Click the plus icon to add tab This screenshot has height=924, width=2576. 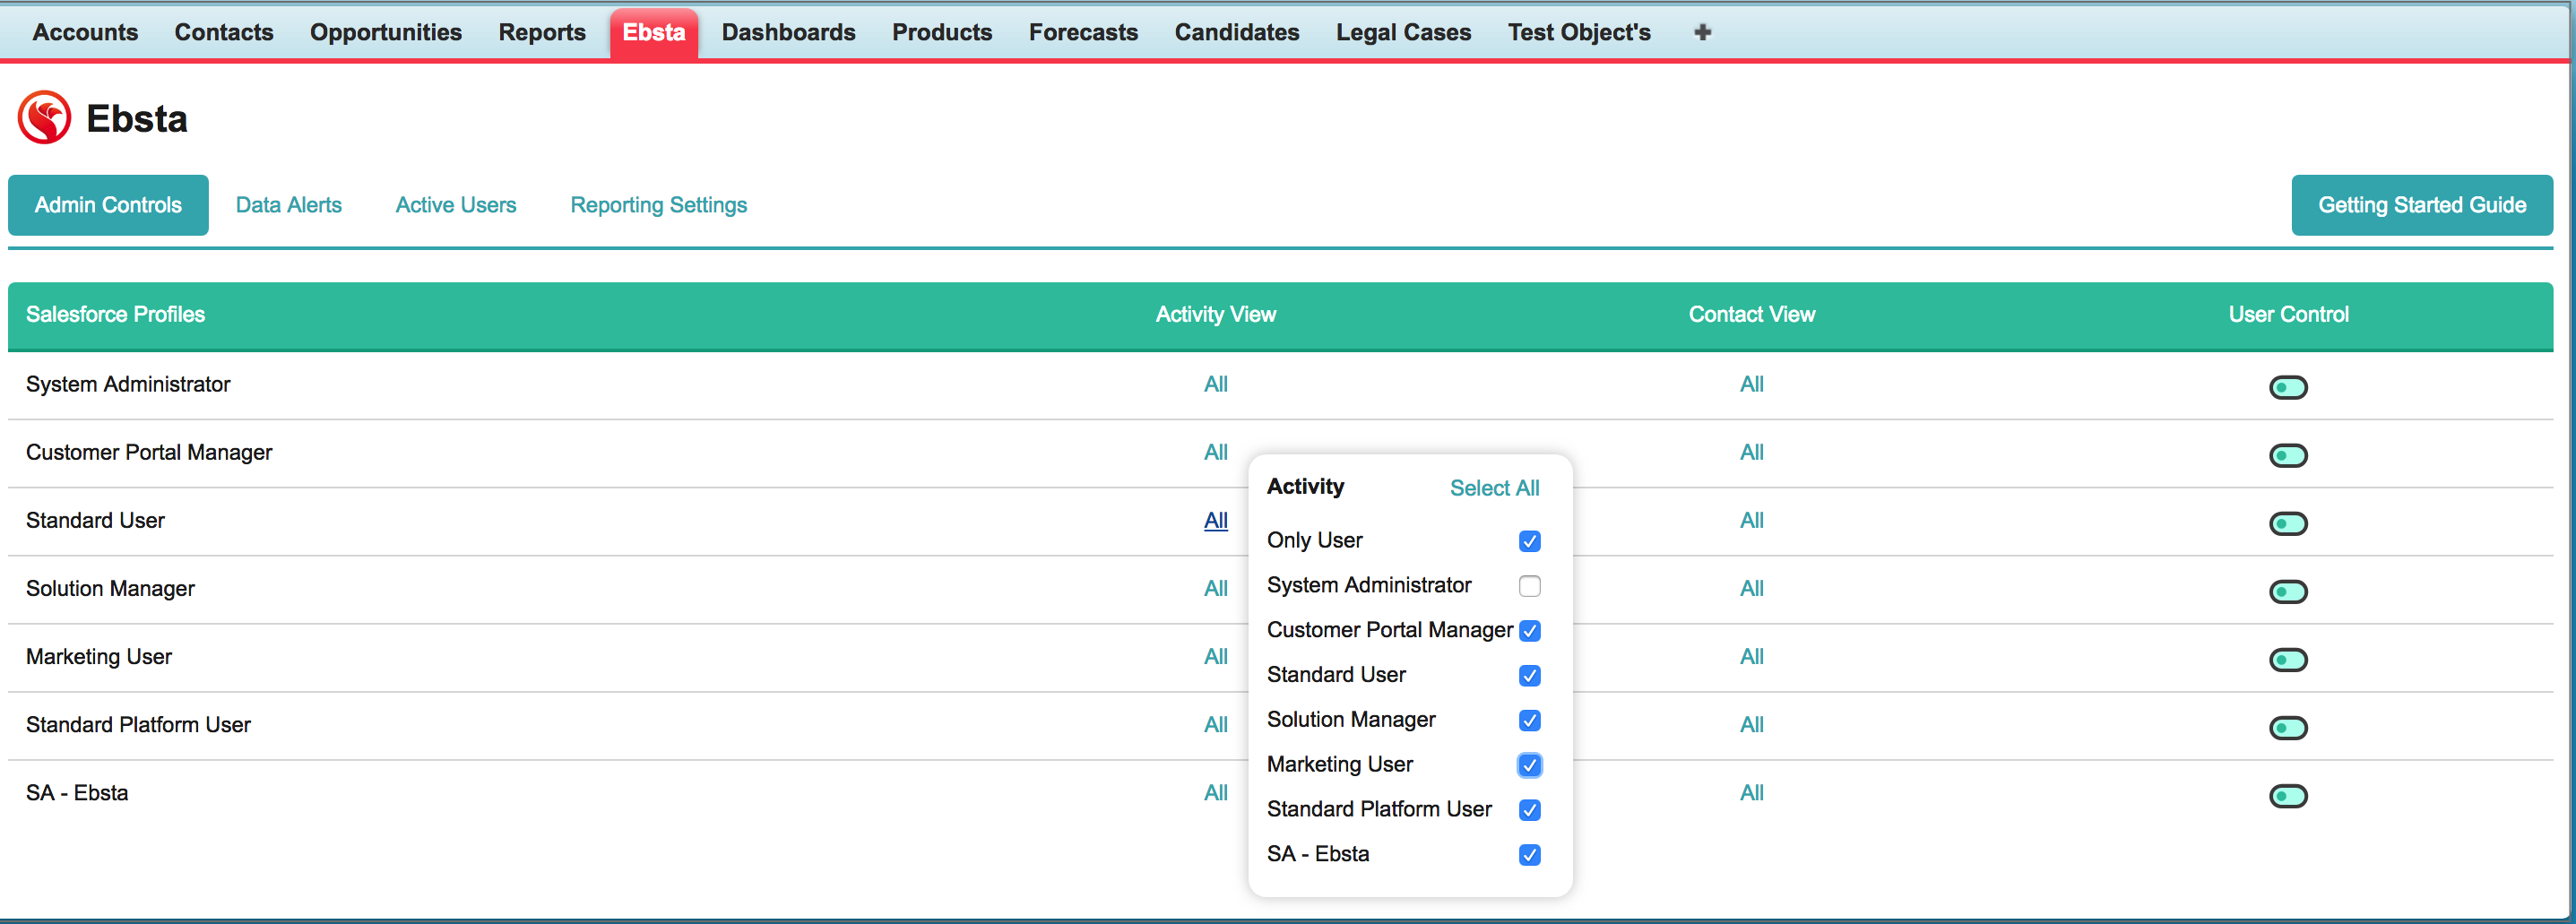[1702, 33]
